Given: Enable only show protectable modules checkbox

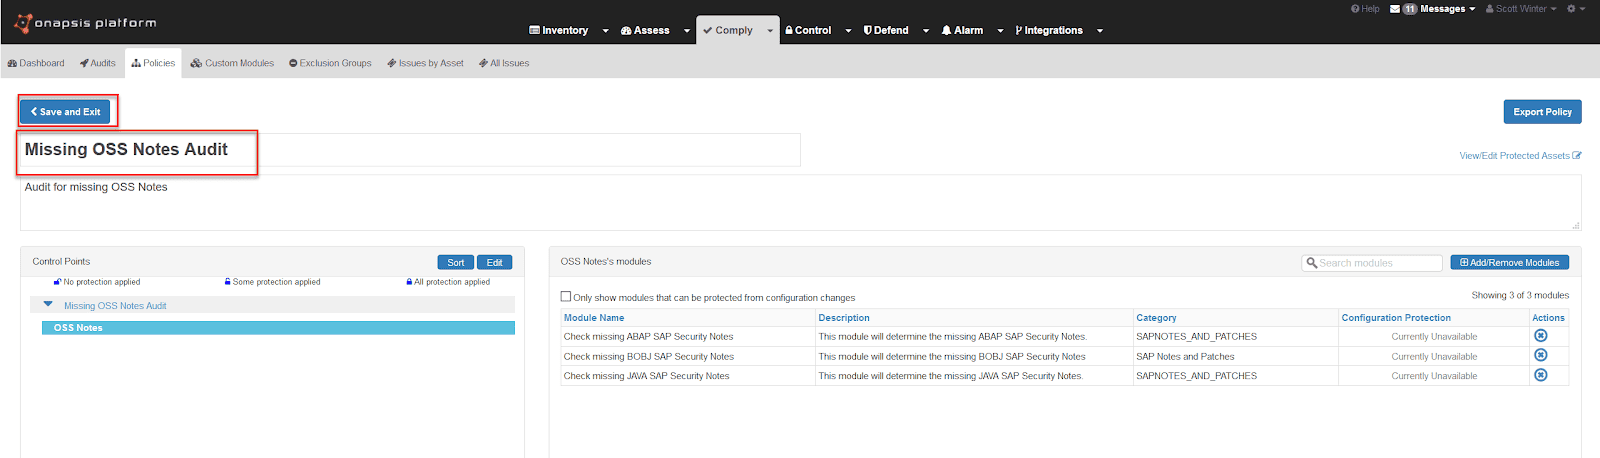Looking at the screenshot, I should [x=566, y=297].
